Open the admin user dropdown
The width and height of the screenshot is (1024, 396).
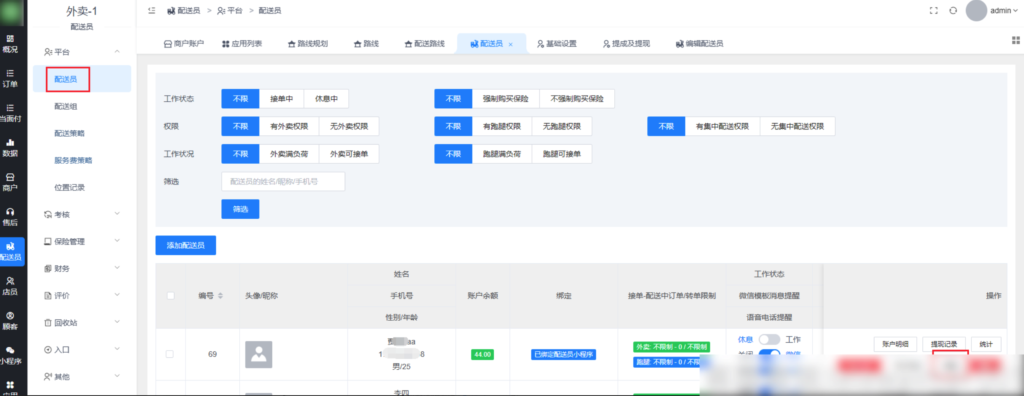click(x=1004, y=10)
